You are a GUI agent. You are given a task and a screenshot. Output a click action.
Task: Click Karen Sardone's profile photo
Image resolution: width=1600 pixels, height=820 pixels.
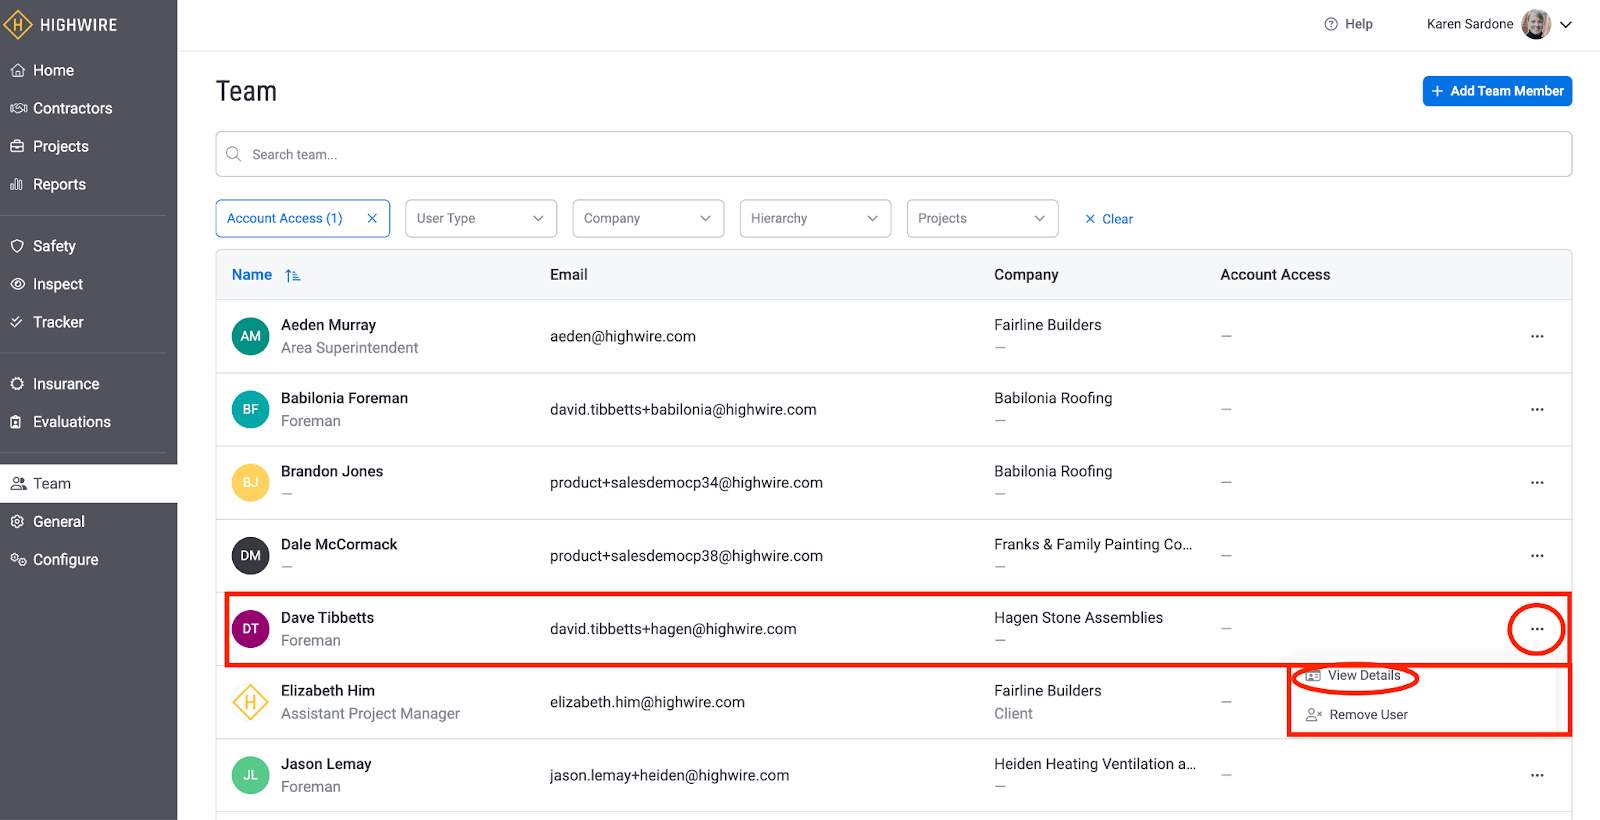pos(1536,24)
